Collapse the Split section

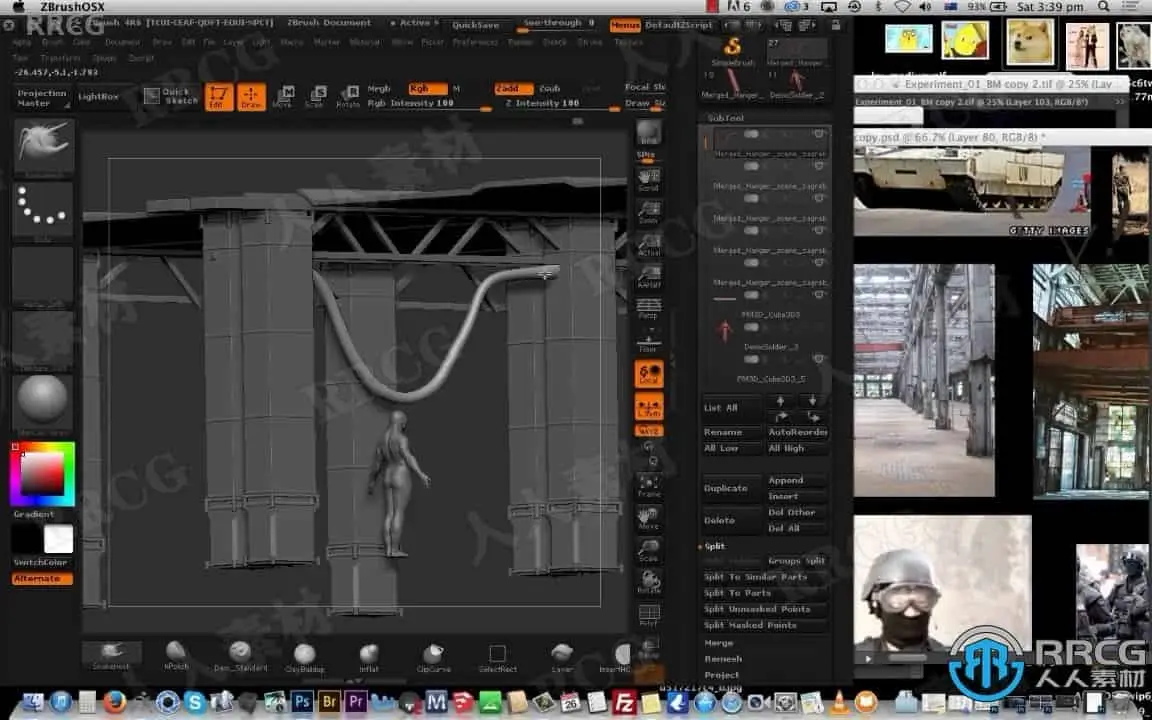tap(714, 546)
